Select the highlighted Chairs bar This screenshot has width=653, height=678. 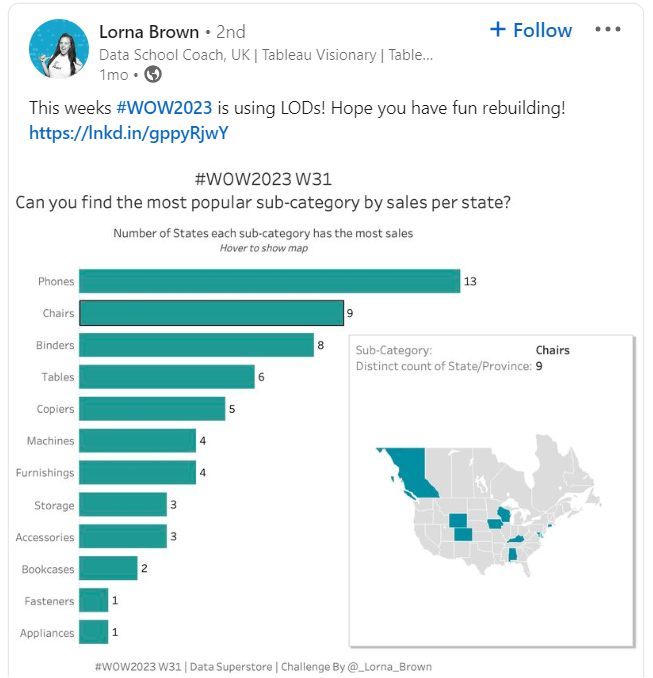pos(211,314)
